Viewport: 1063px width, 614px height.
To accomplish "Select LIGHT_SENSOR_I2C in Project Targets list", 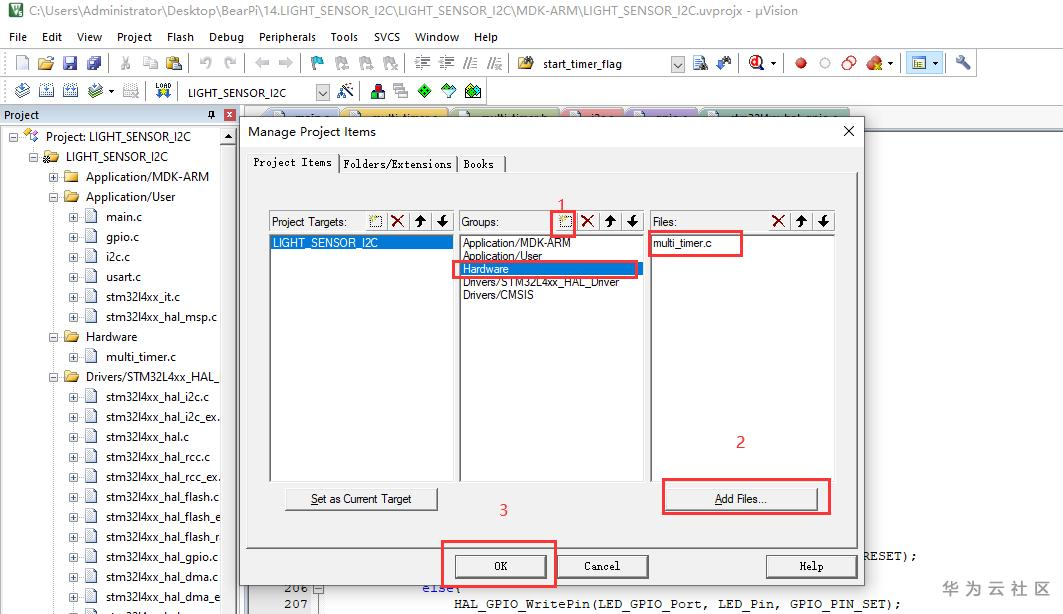I will (361, 243).
